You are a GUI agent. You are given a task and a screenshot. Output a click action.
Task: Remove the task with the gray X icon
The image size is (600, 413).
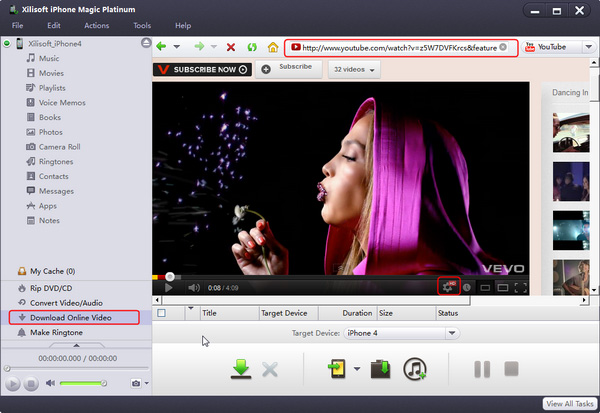point(270,369)
